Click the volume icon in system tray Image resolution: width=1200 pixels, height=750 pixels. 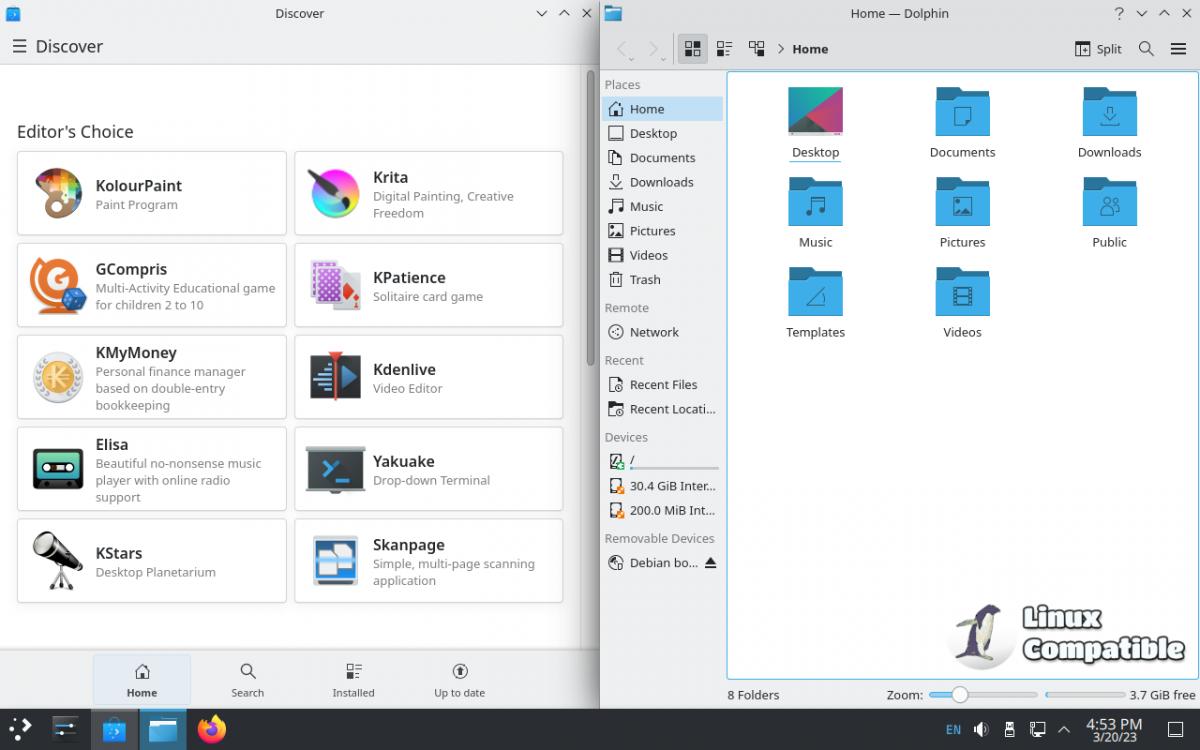982,730
